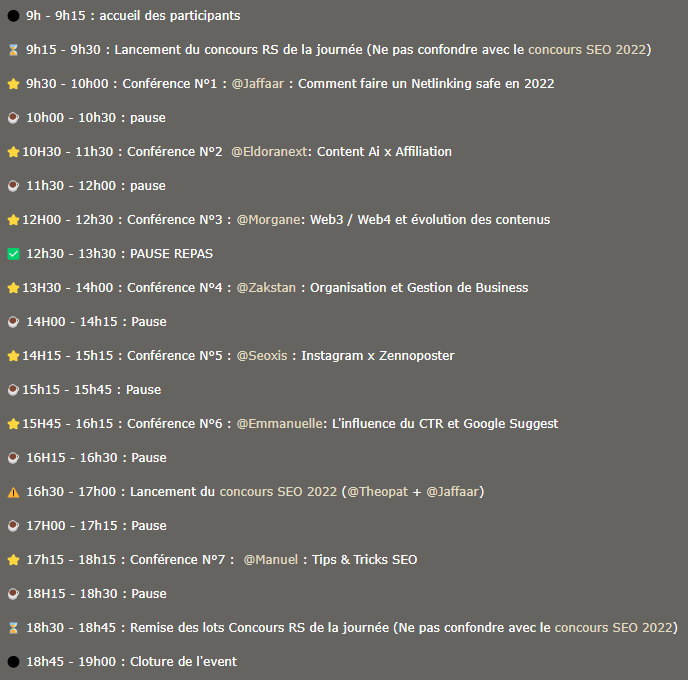Screen dimensions: 688x680
Task: Click the text 'PAUSE REPAS'
Action: pyautogui.click(x=172, y=254)
